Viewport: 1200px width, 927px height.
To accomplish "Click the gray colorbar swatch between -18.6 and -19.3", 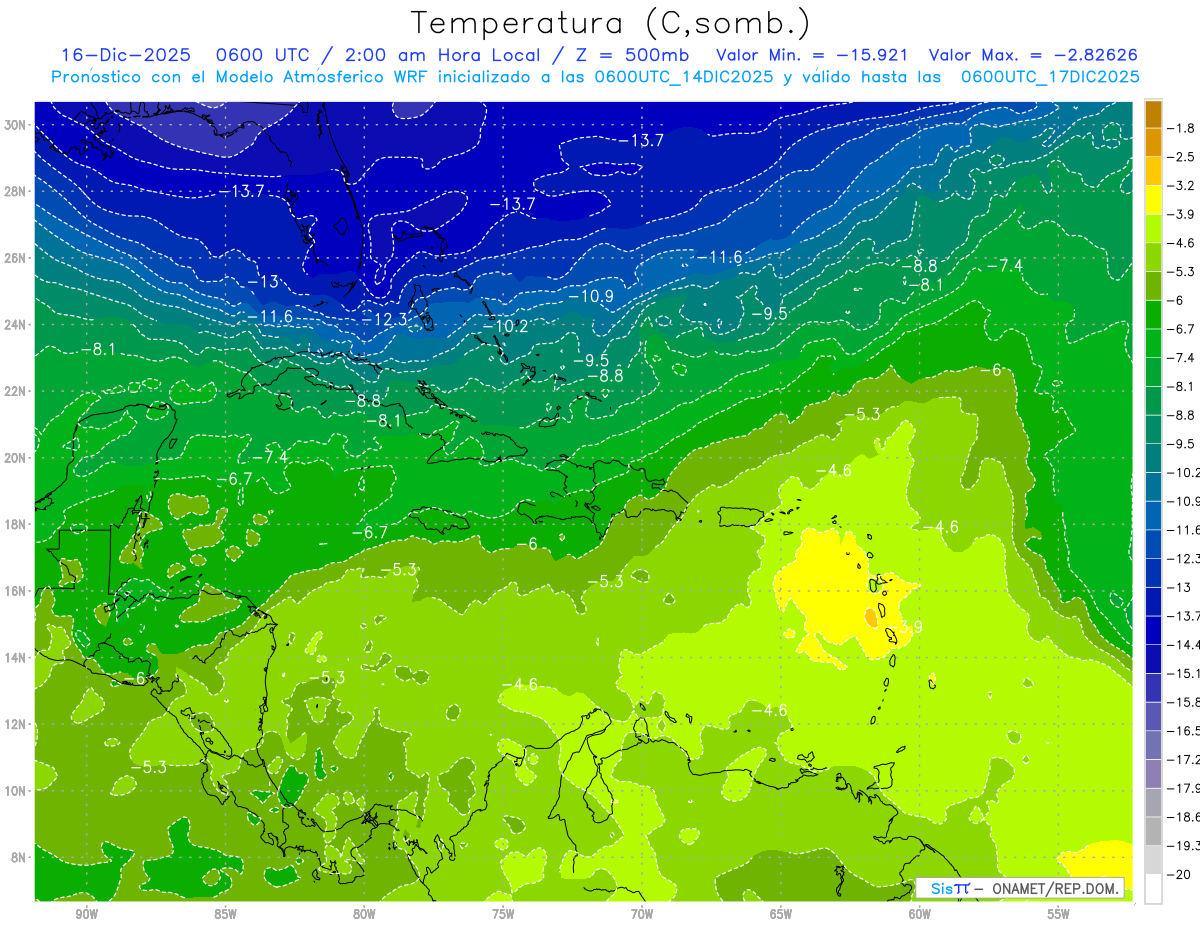I will pos(1153,831).
